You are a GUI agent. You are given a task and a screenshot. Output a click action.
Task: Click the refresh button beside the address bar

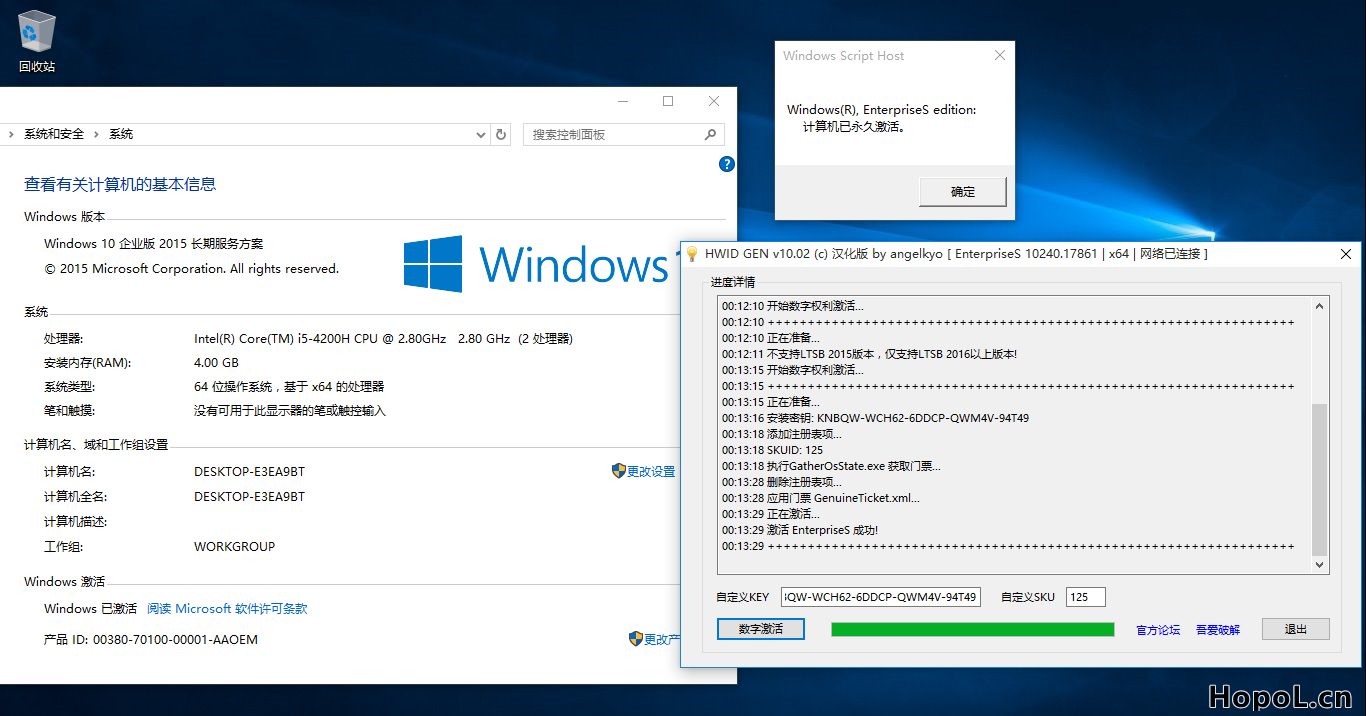pyautogui.click(x=502, y=134)
